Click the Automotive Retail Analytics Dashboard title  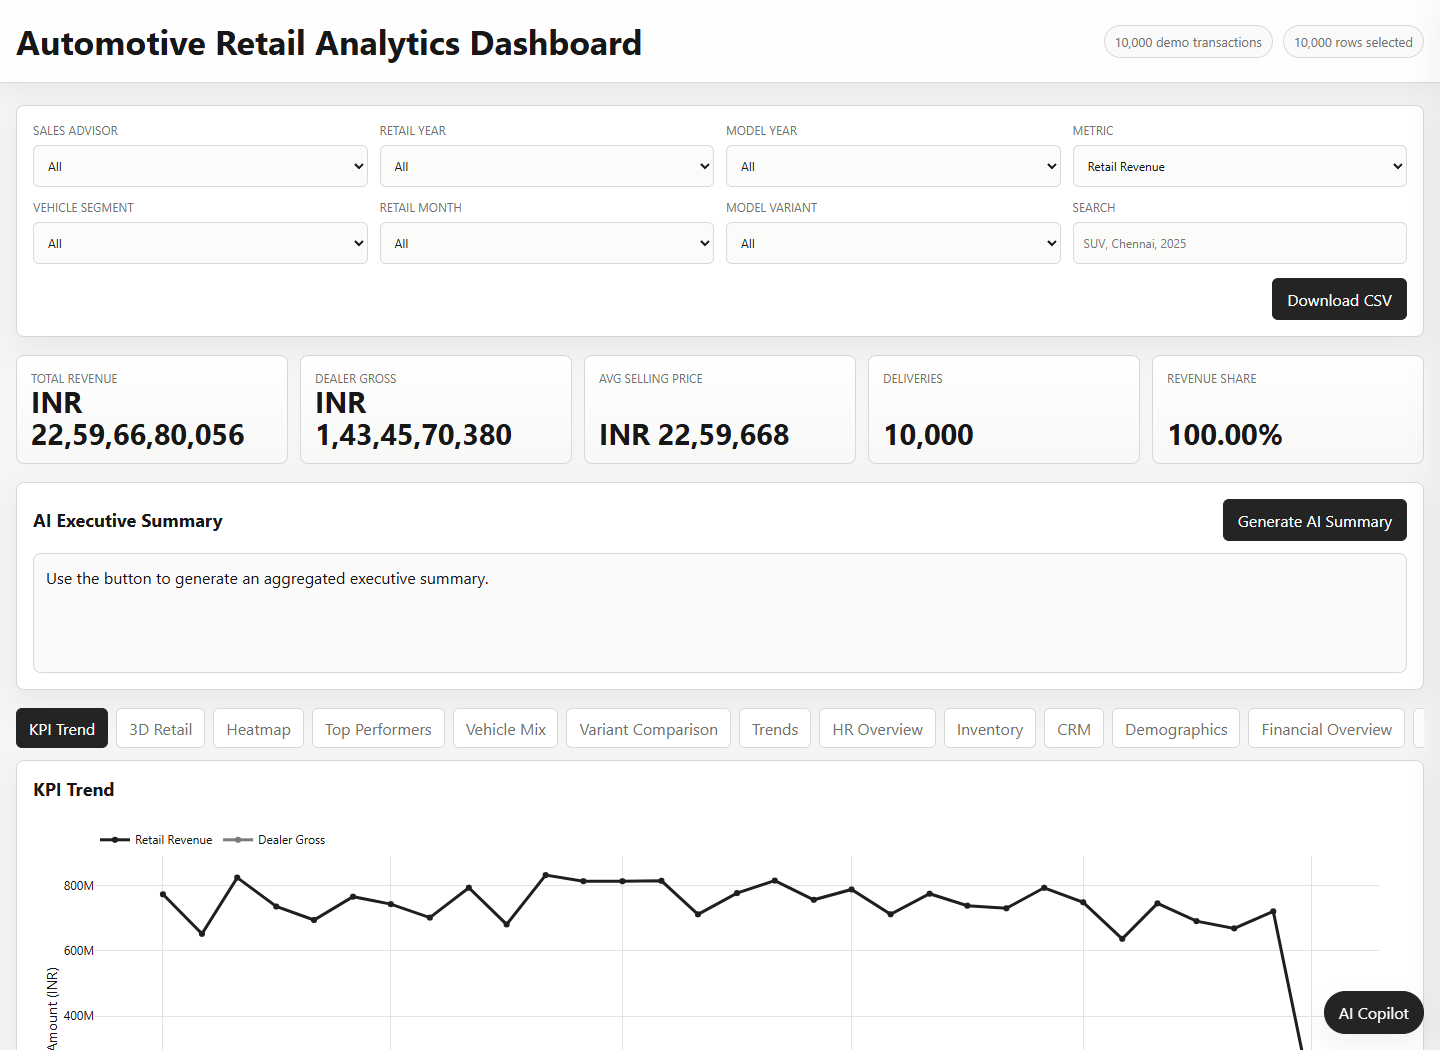(x=329, y=43)
